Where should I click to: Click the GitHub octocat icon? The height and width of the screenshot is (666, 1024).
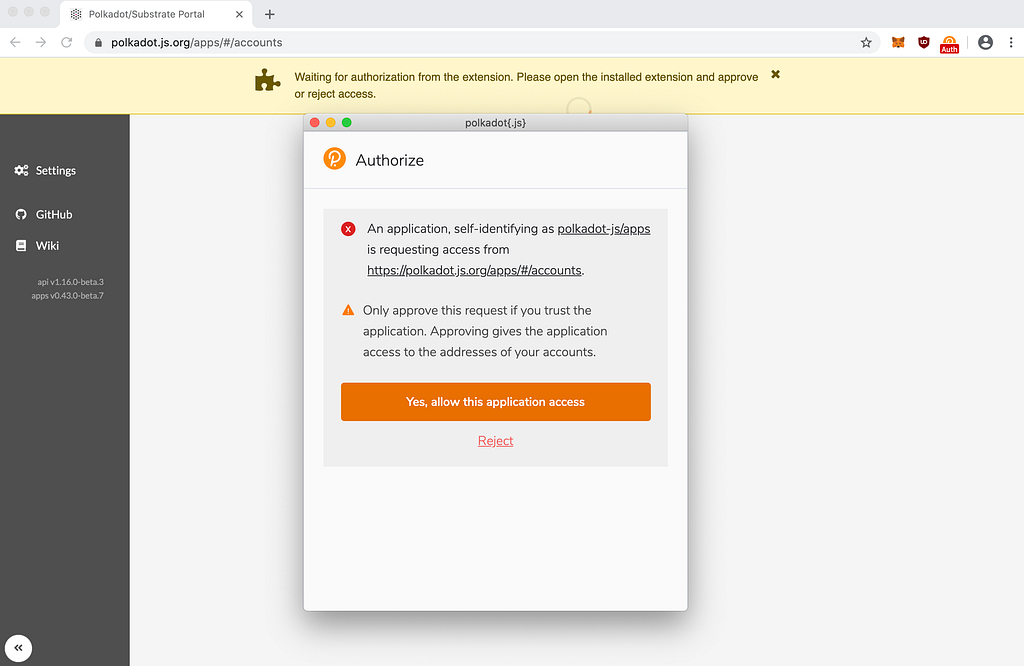click(x=21, y=214)
